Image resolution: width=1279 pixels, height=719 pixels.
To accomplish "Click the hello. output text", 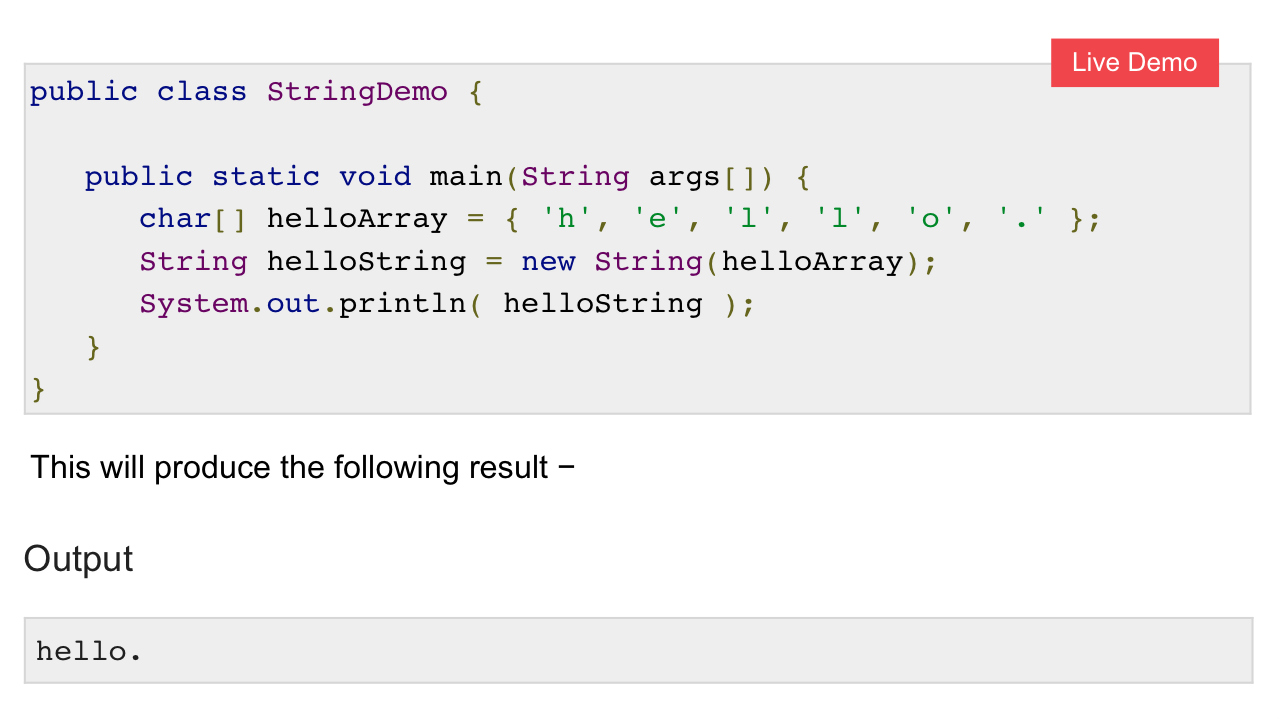I will [90, 652].
